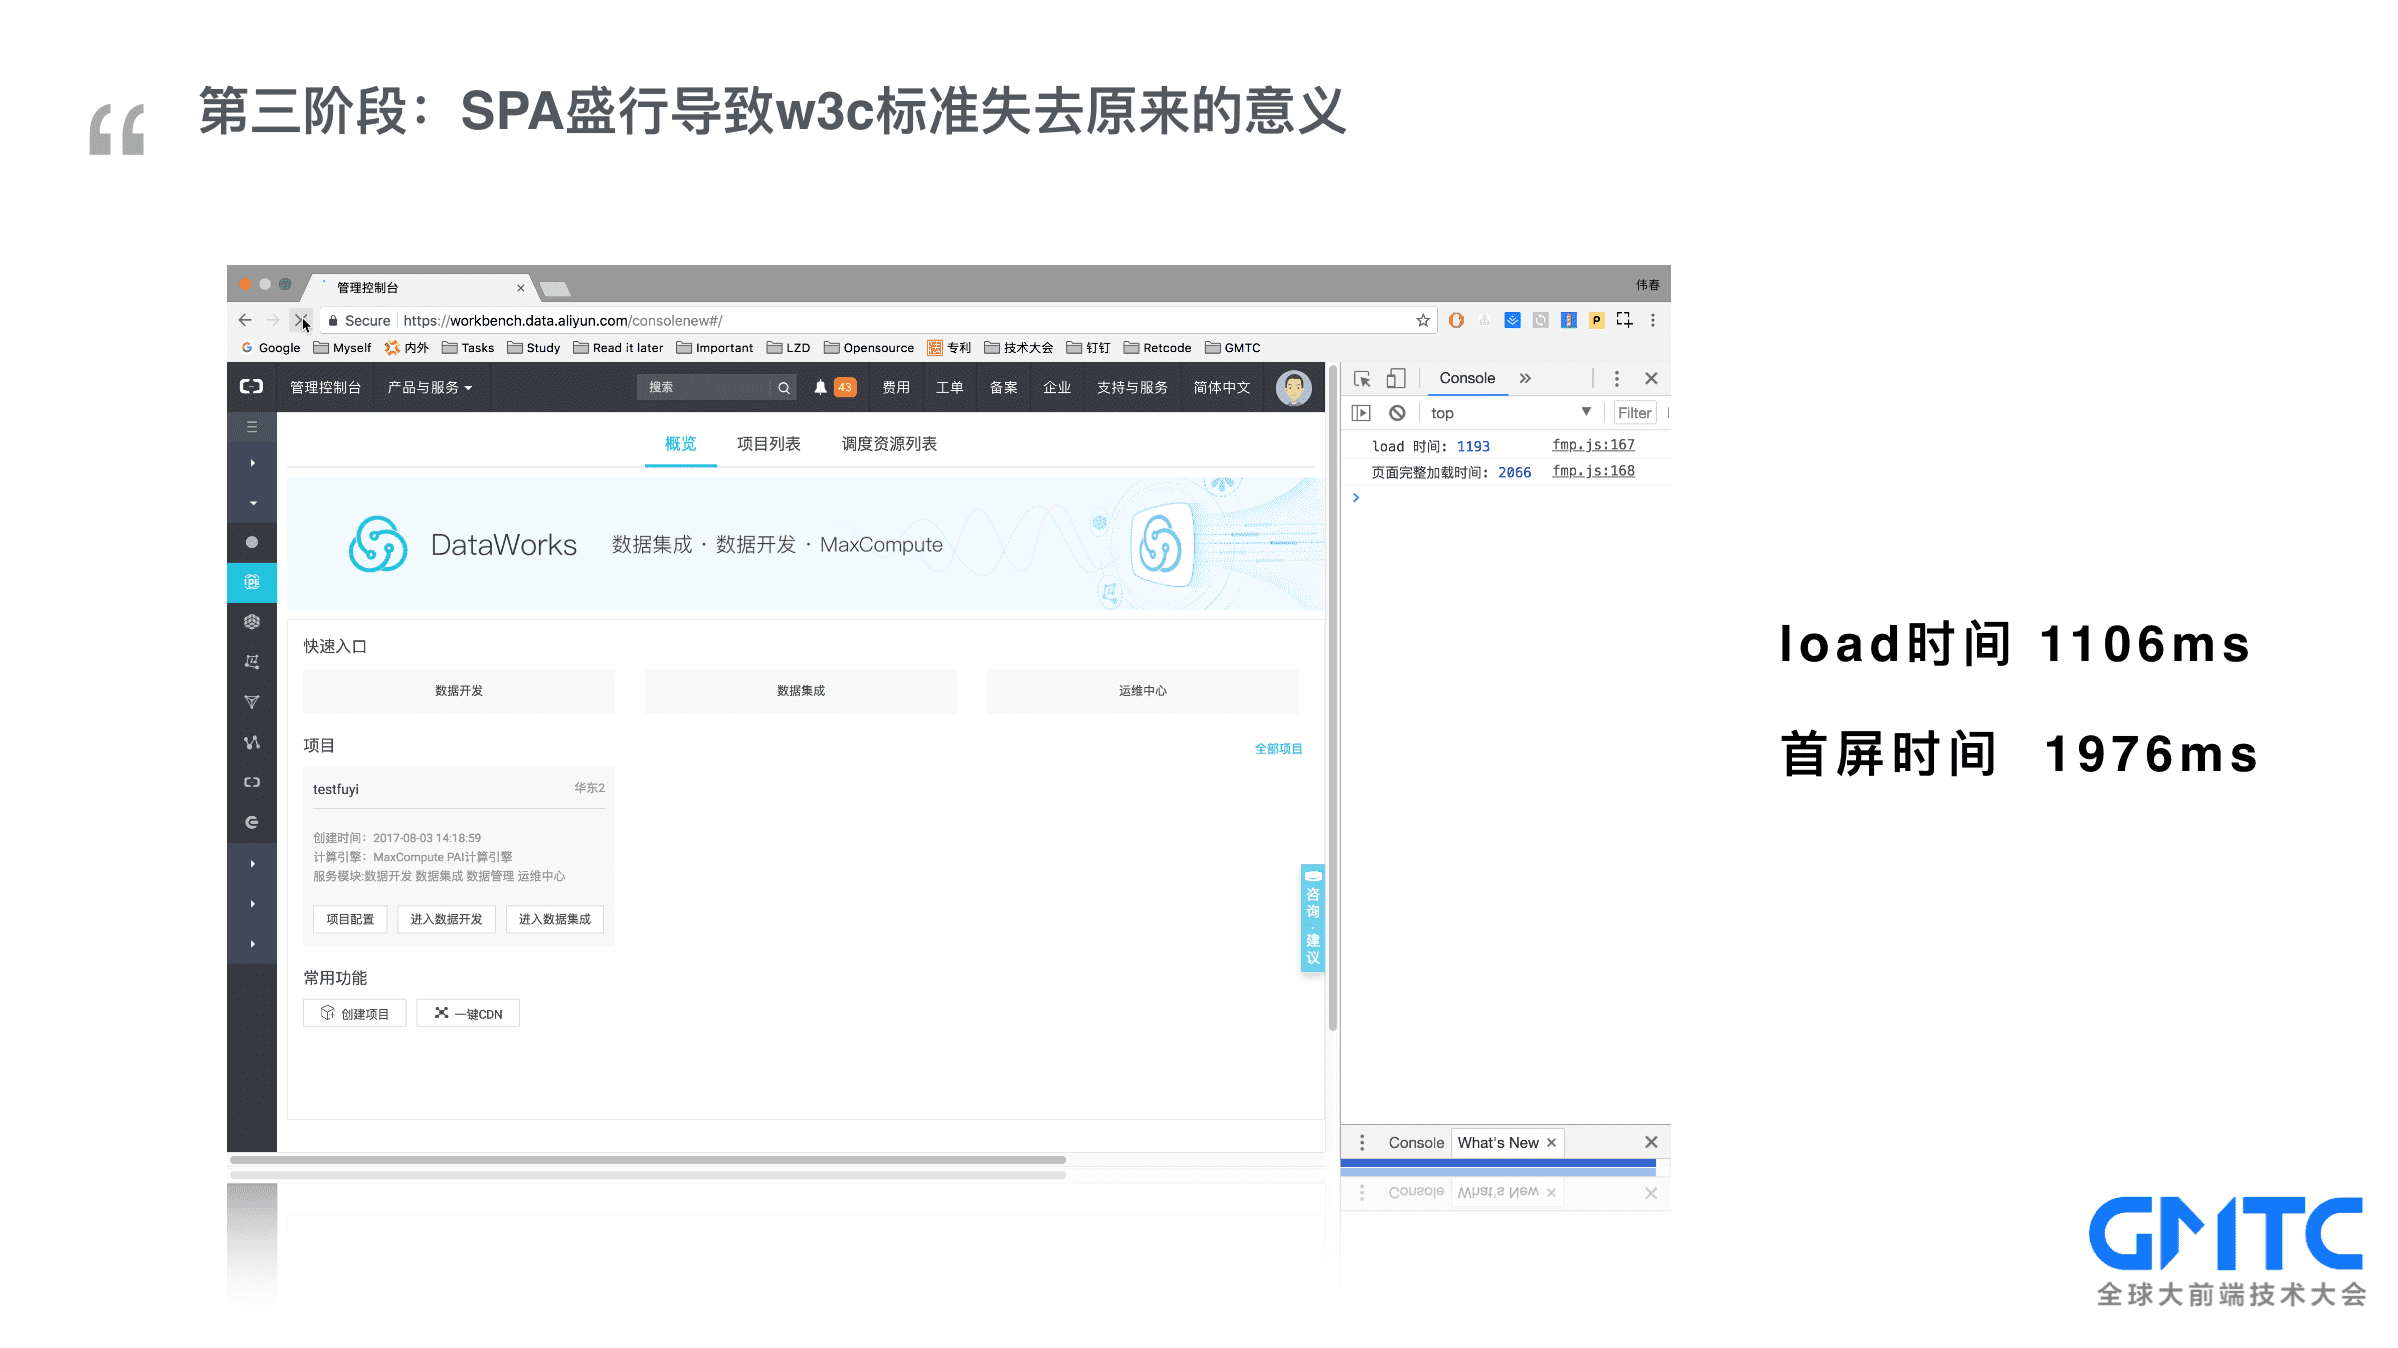Screen dimensions: 2398x1348
Task: Open the user avatar menu
Action: coord(1293,387)
